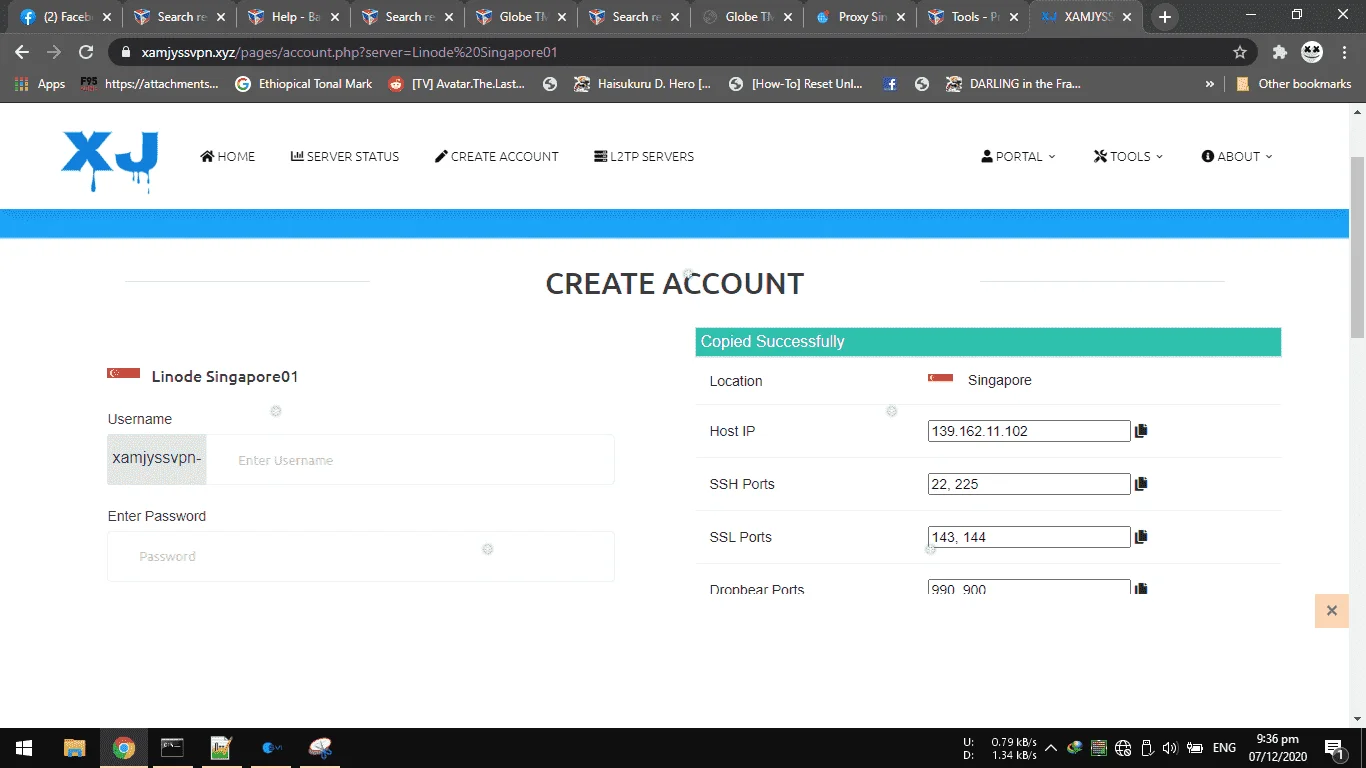Go to the HOME page
The height and width of the screenshot is (768, 1366).
[228, 157]
